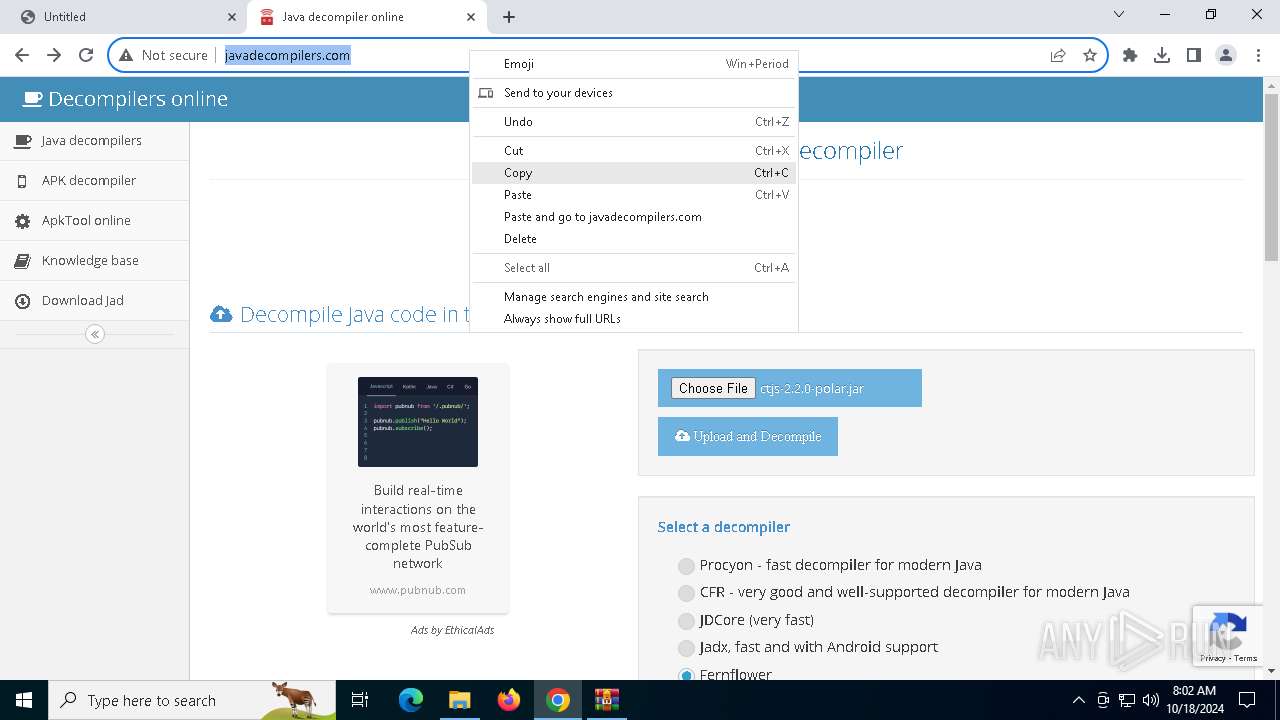Select the CFR decompiler radio
Screen dimensions: 1280x720
686,593
